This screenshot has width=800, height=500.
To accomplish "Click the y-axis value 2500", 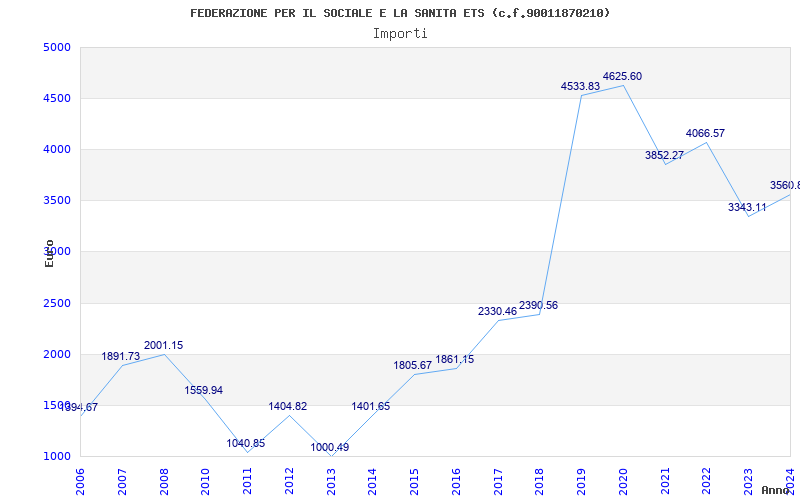I will (57, 304).
